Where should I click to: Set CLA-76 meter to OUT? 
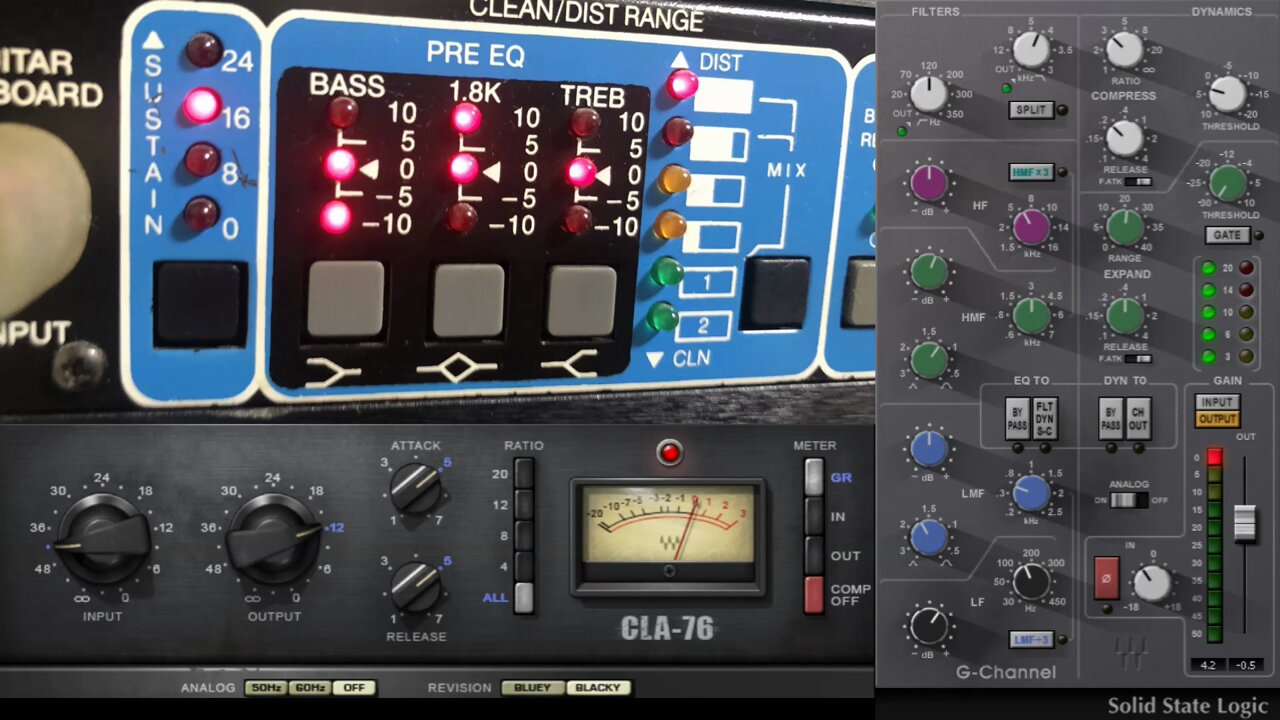(x=814, y=555)
